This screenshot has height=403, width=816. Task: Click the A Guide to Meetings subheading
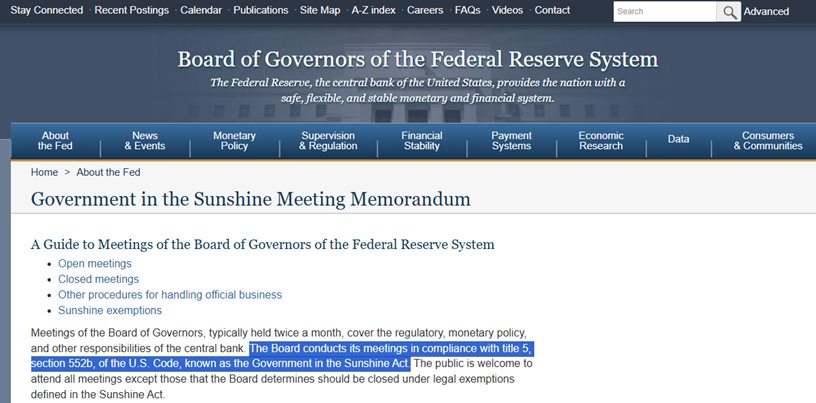[262, 244]
